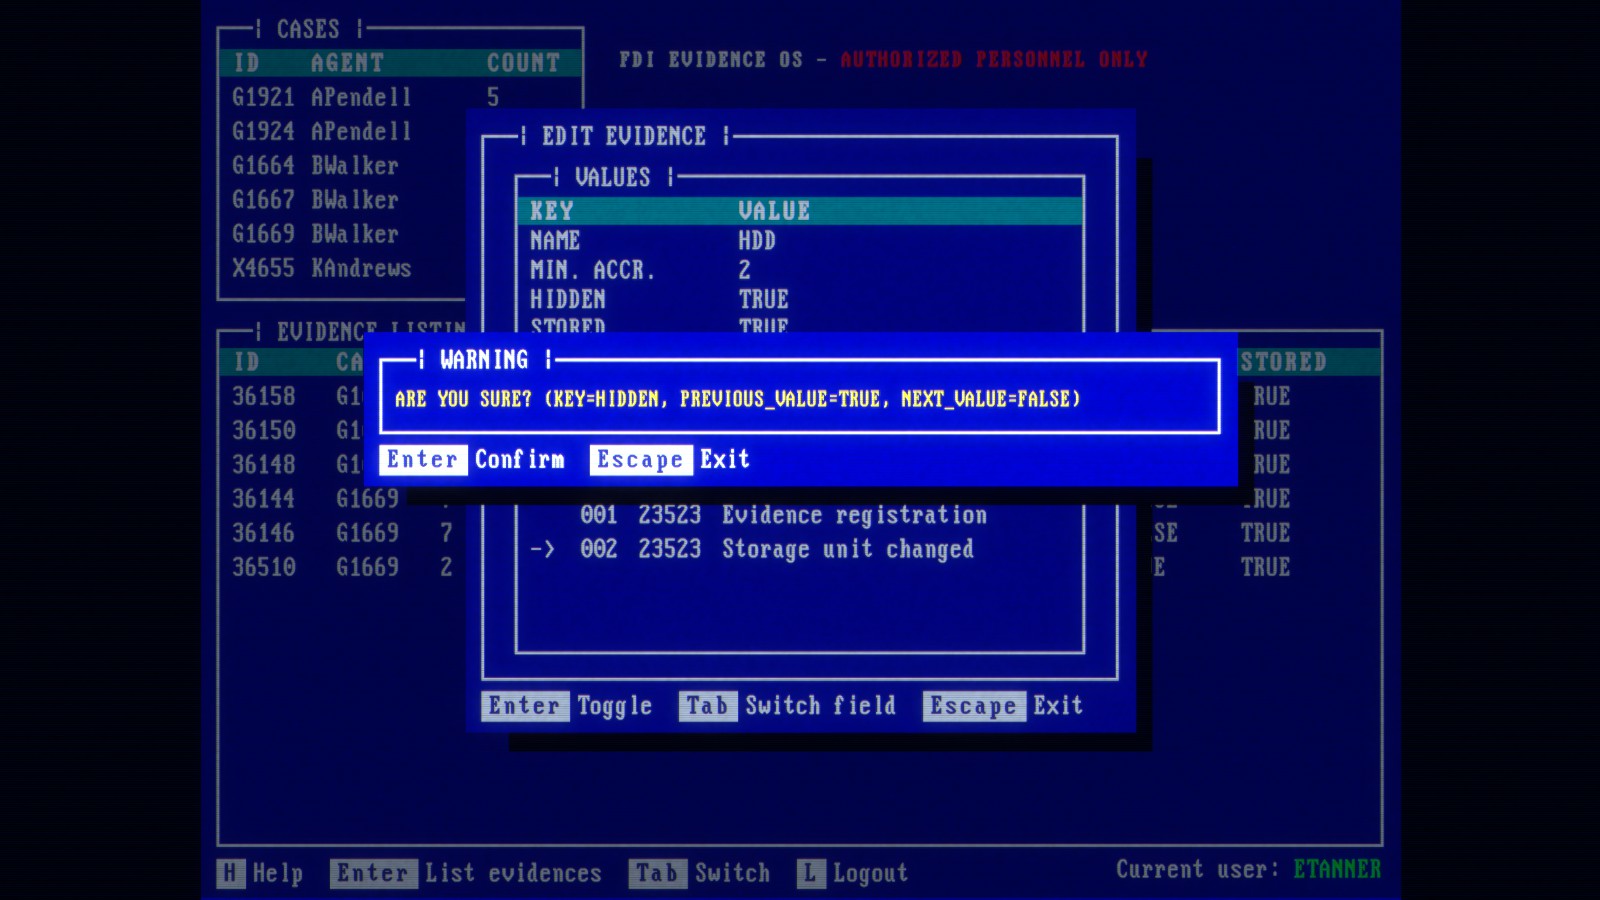Confirm the warning with Enter
The image size is (1600, 900).
[422, 460]
